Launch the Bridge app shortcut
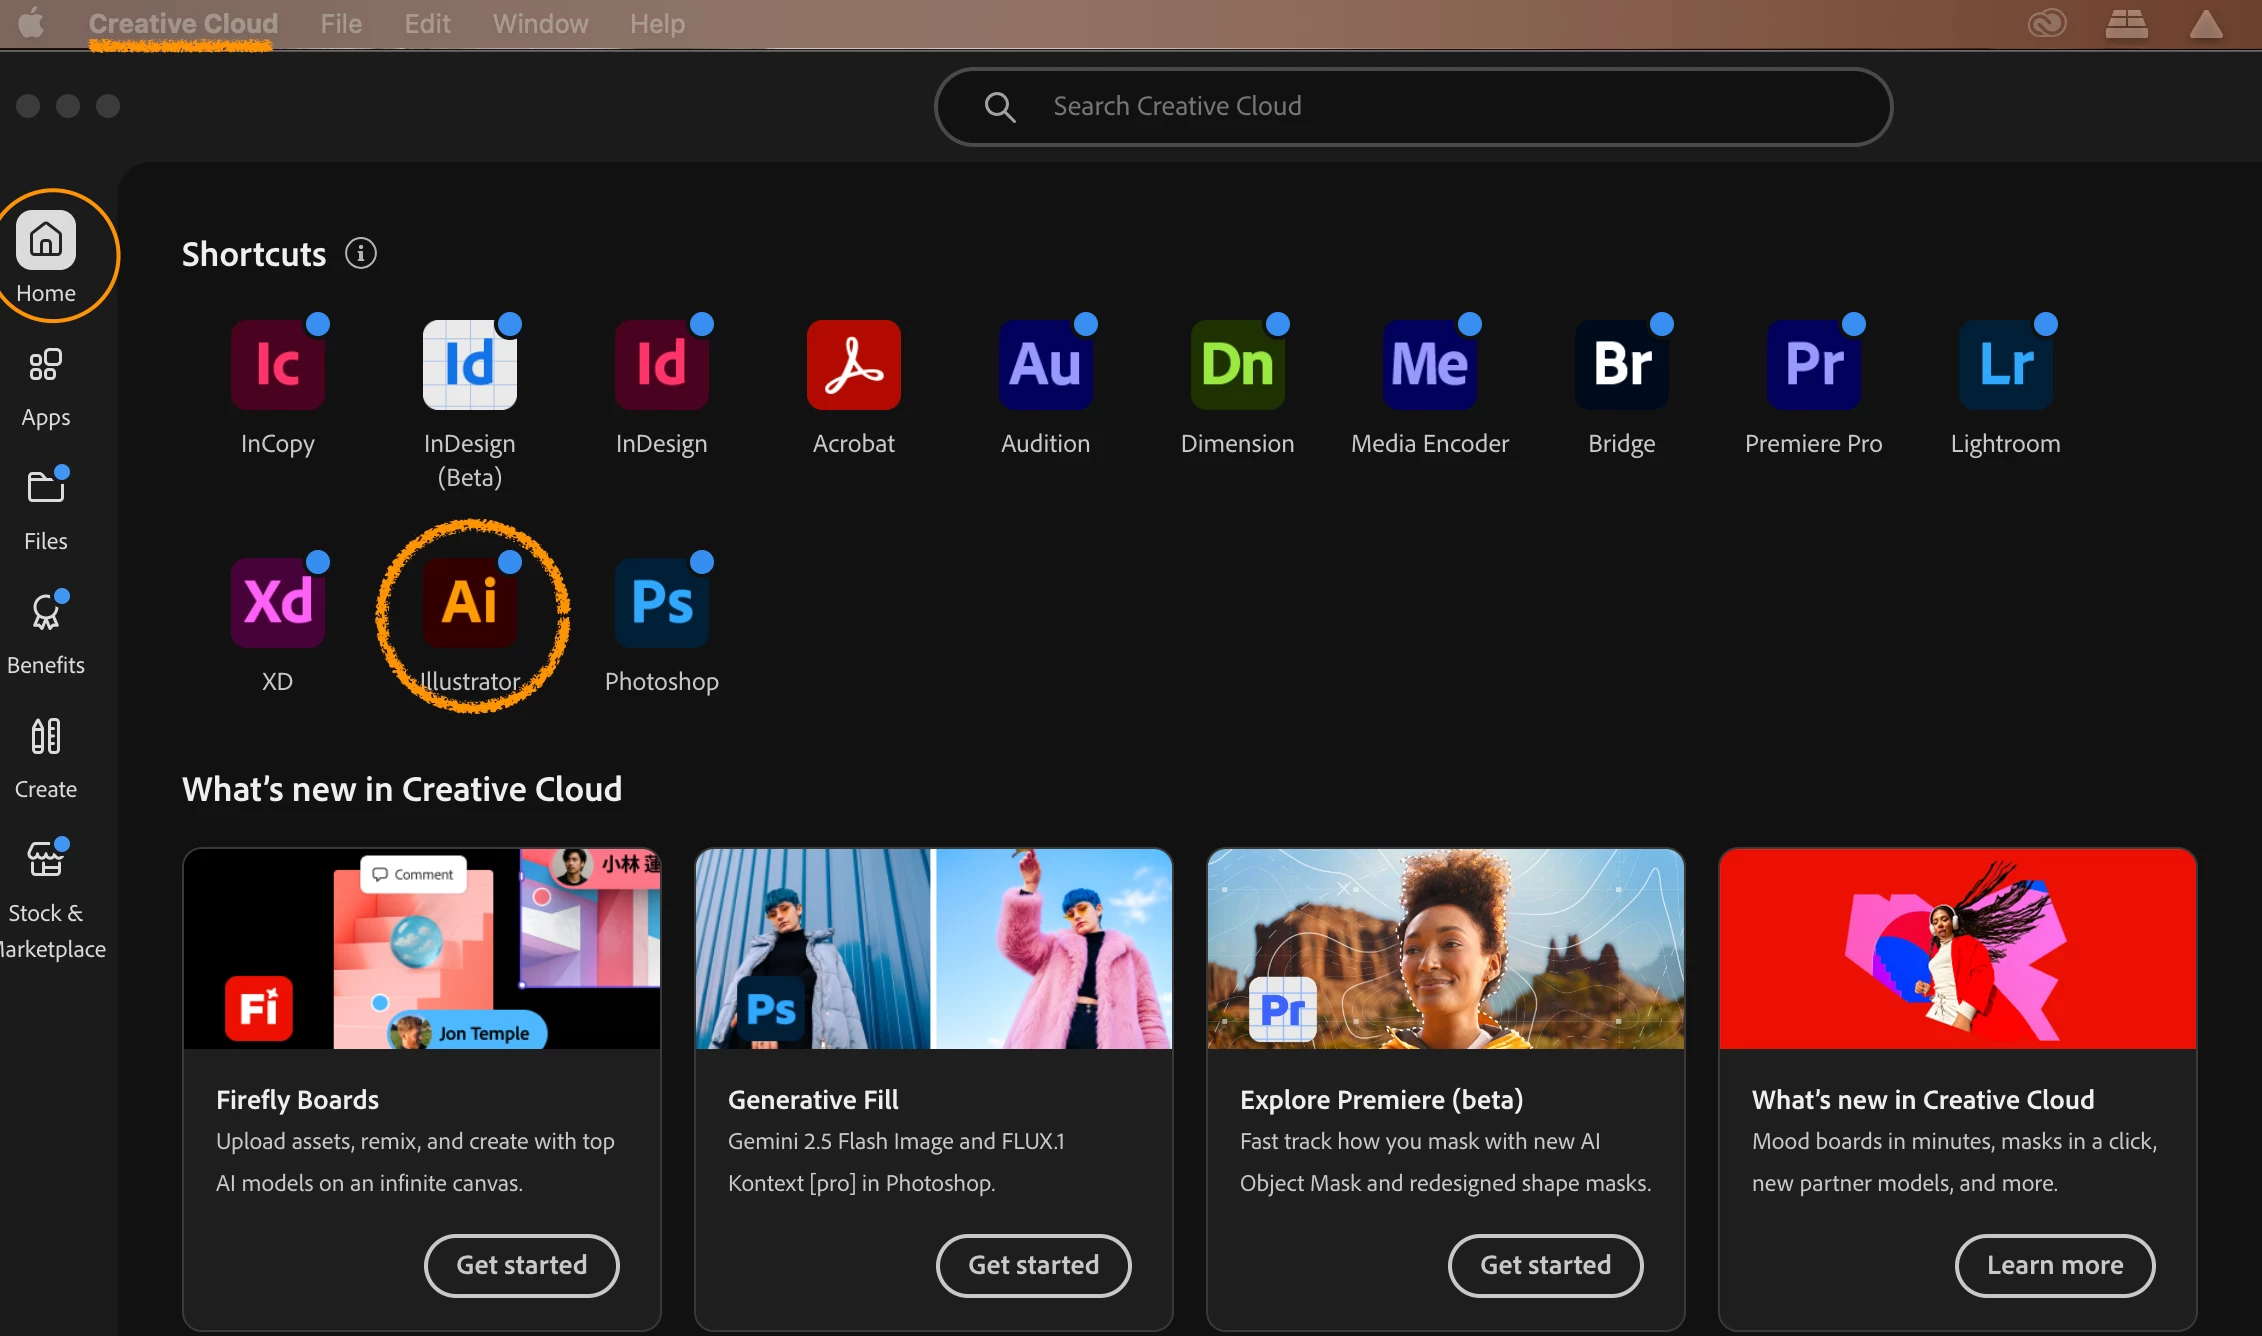2262x1336 pixels. tap(1621, 364)
